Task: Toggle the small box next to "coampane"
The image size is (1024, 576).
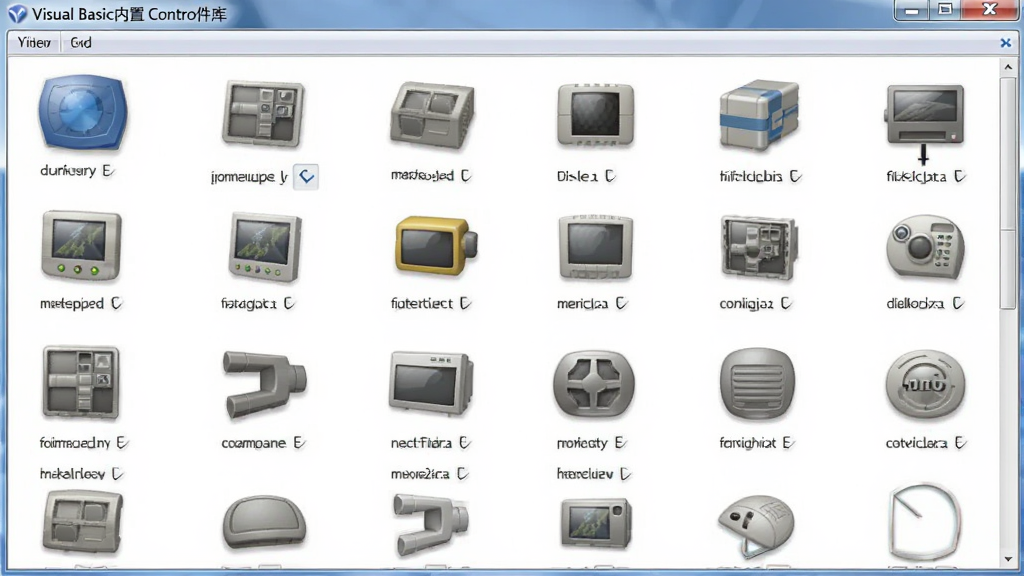Action: [298, 443]
